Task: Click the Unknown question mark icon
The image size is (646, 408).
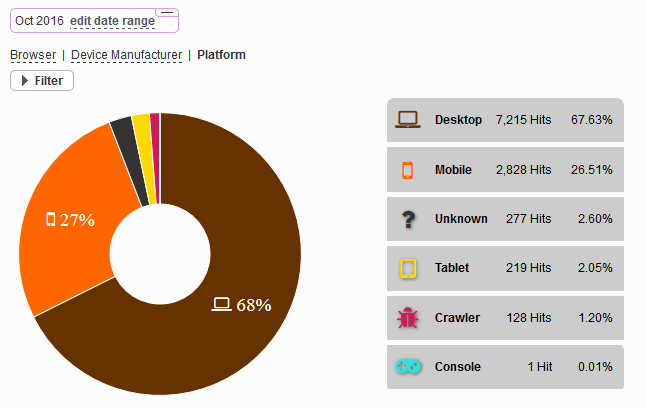Action: click(x=407, y=219)
